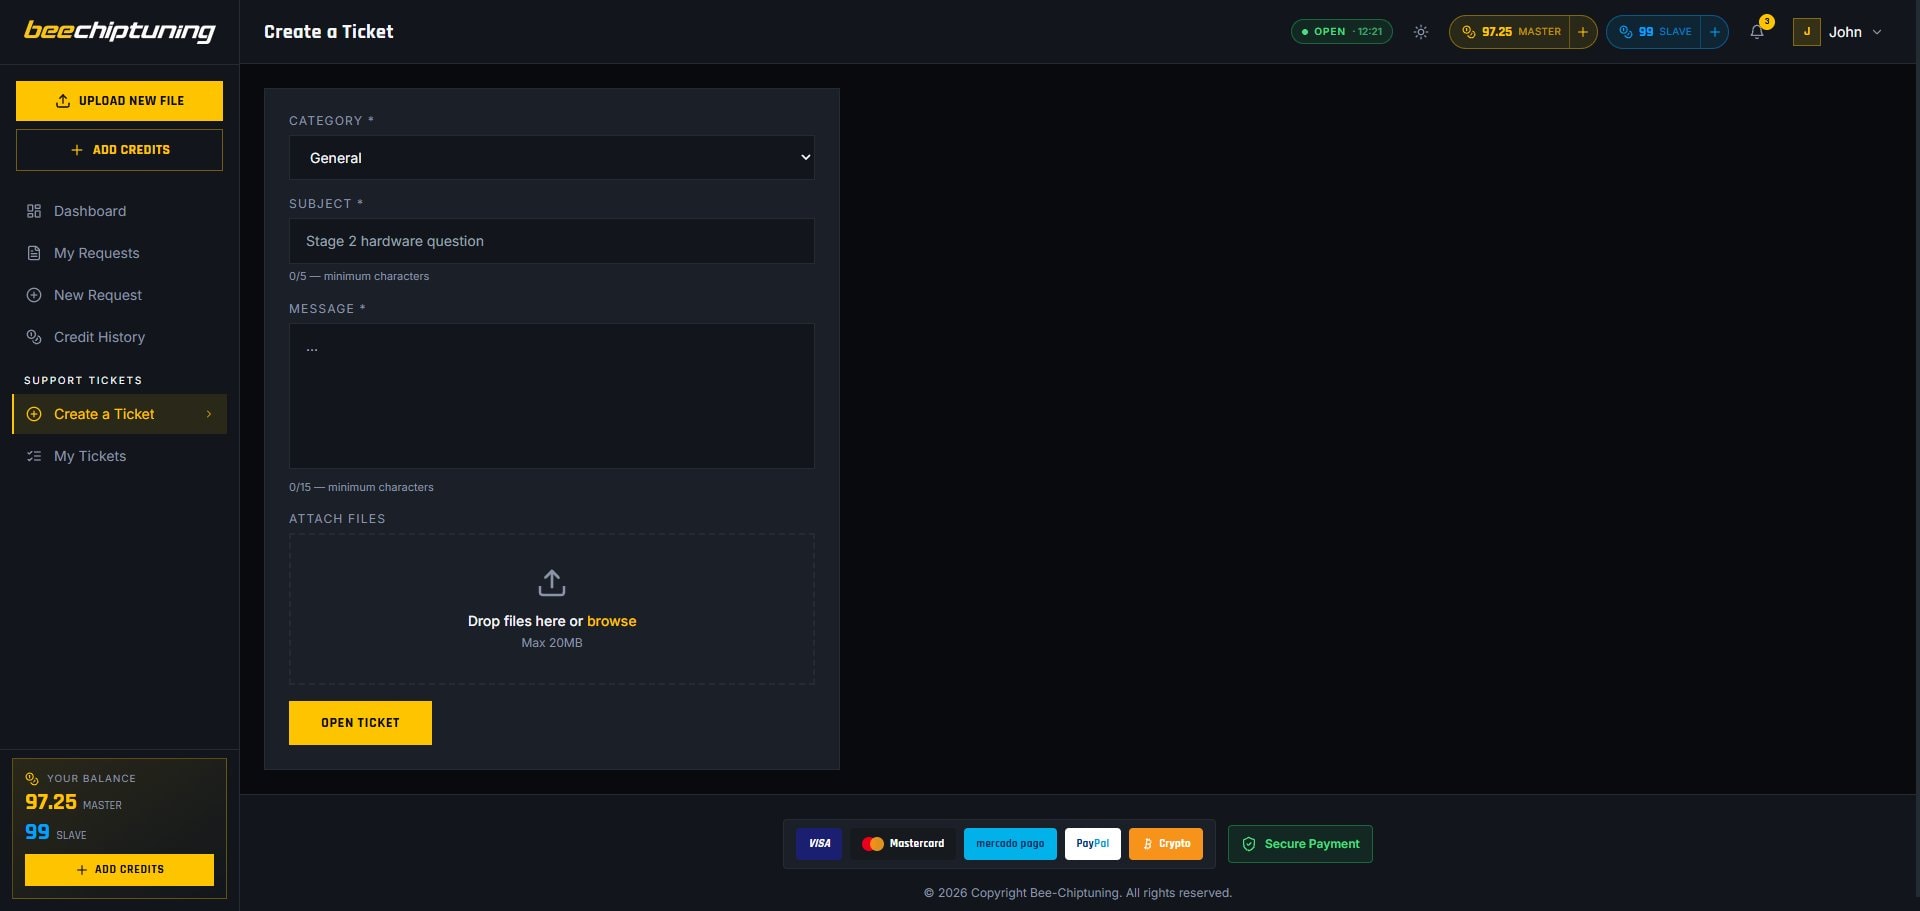Select Create a Ticket menu item

point(119,414)
